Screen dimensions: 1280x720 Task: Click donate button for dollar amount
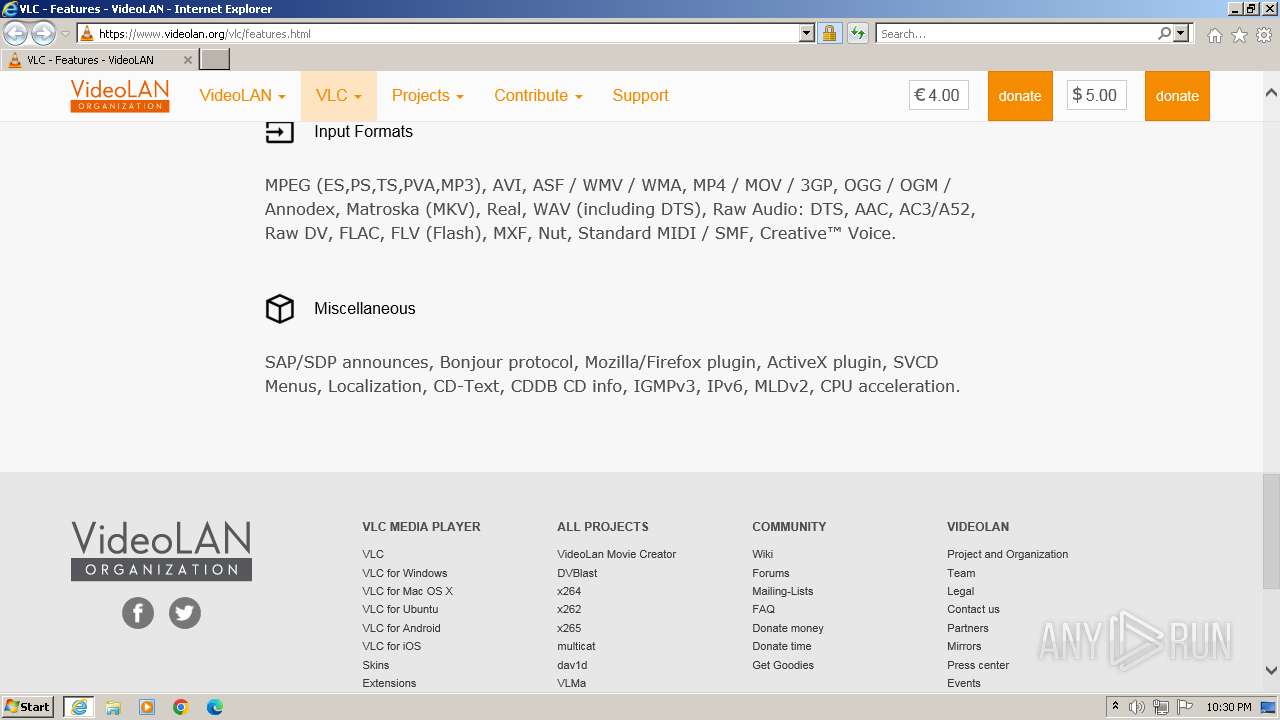click(1177, 96)
